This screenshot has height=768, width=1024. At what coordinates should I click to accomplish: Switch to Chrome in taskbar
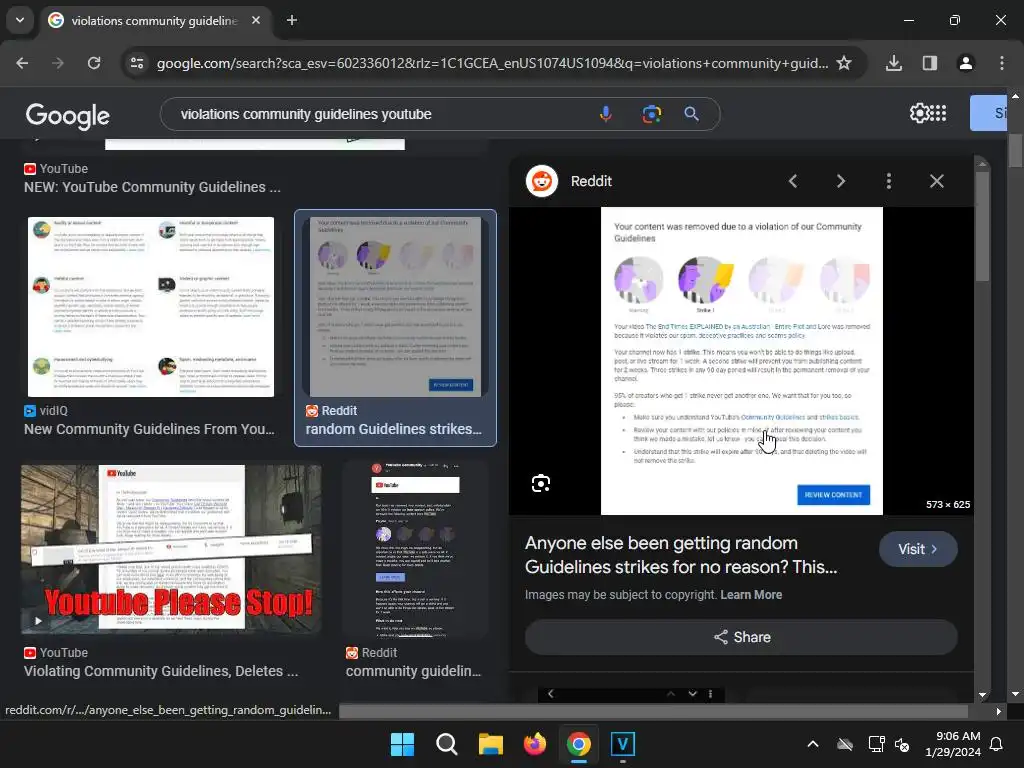coord(579,744)
